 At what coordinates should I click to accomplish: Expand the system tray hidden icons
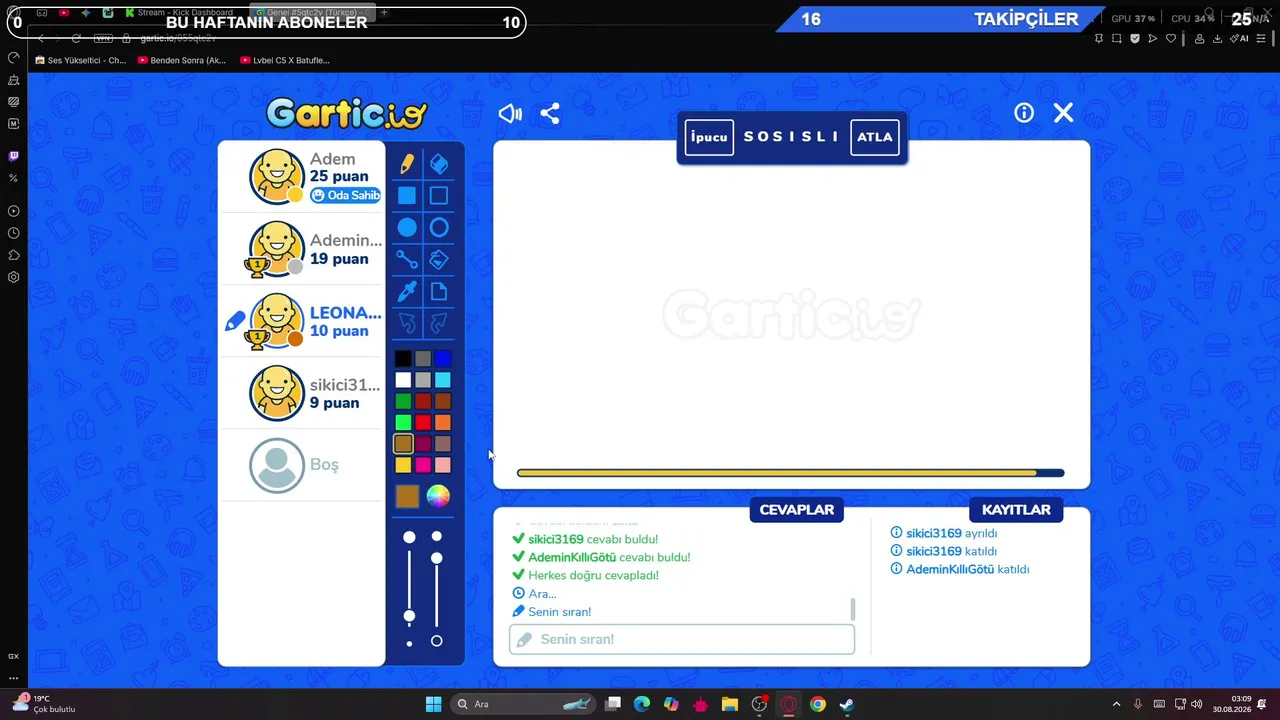pyautogui.click(x=1116, y=704)
